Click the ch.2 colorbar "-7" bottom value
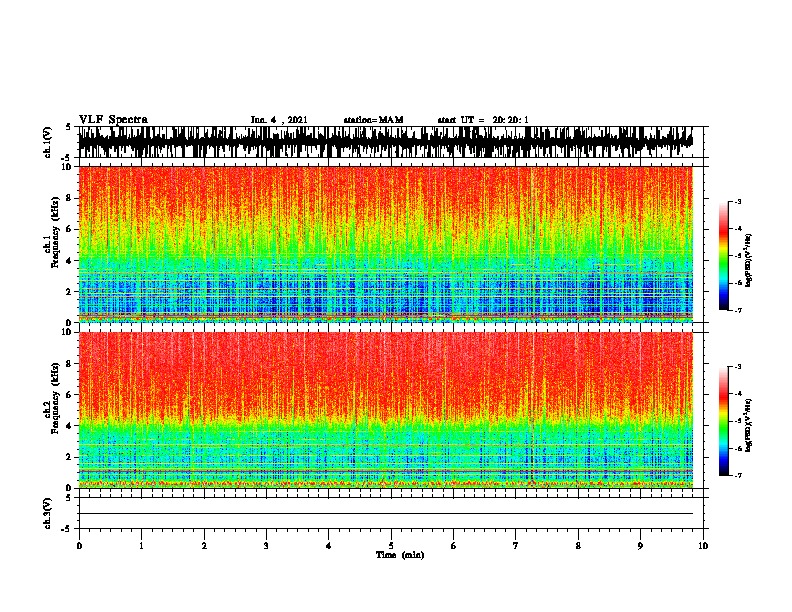Viewport: 792px width, 612px height. click(737, 476)
